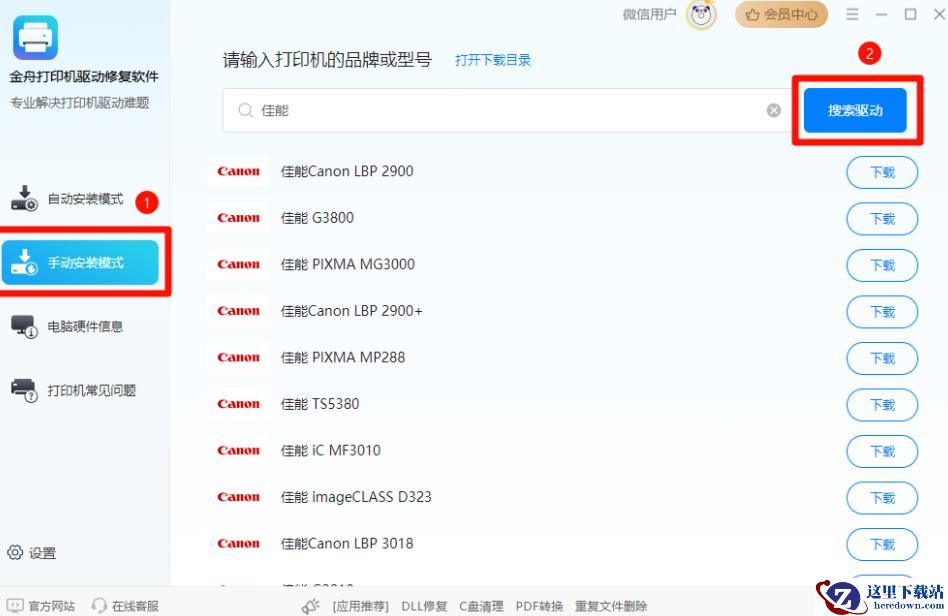Select 手动安装模式 in the sidebar
The width and height of the screenshot is (948, 616).
[80, 262]
